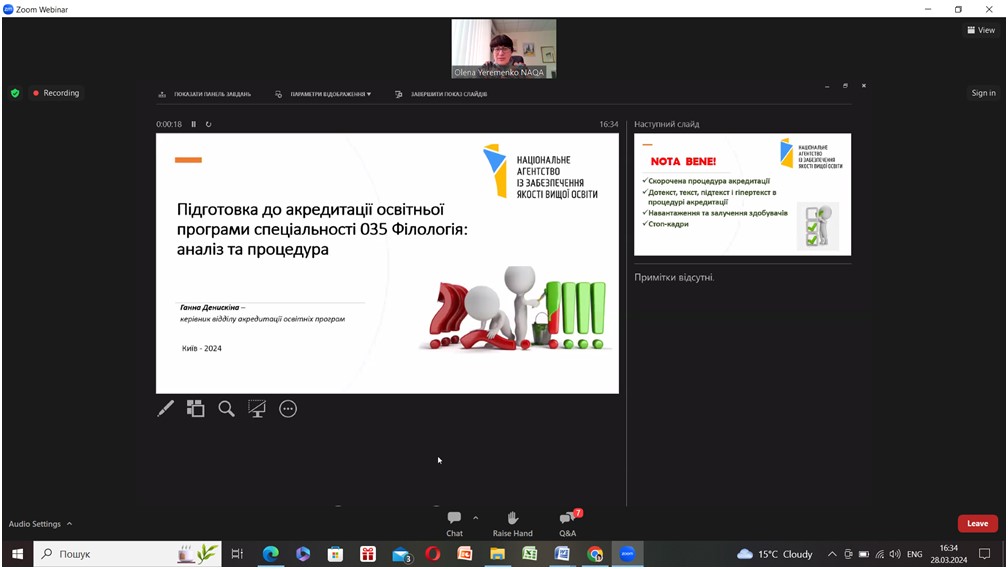Click the green encryption shield icon
Viewport: 1008px width, 569px height.
click(x=15, y=93)
